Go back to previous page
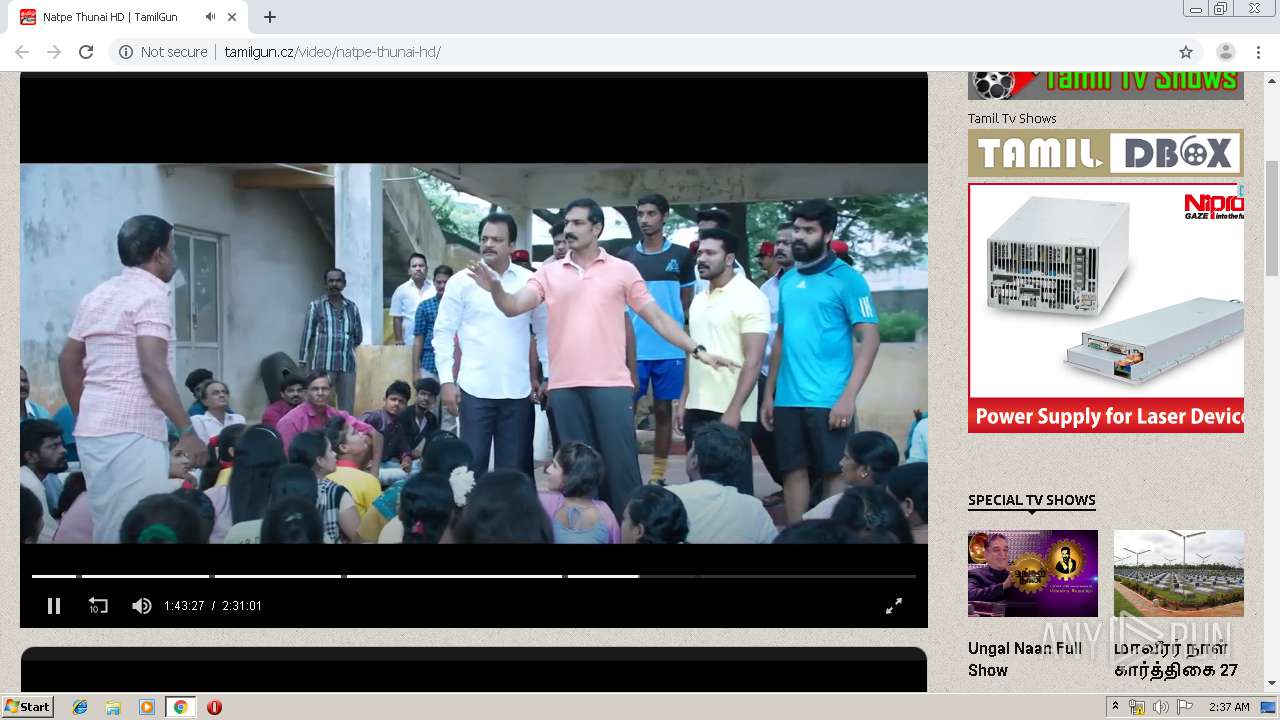The image size is (1280, 720). click(22, 52)
